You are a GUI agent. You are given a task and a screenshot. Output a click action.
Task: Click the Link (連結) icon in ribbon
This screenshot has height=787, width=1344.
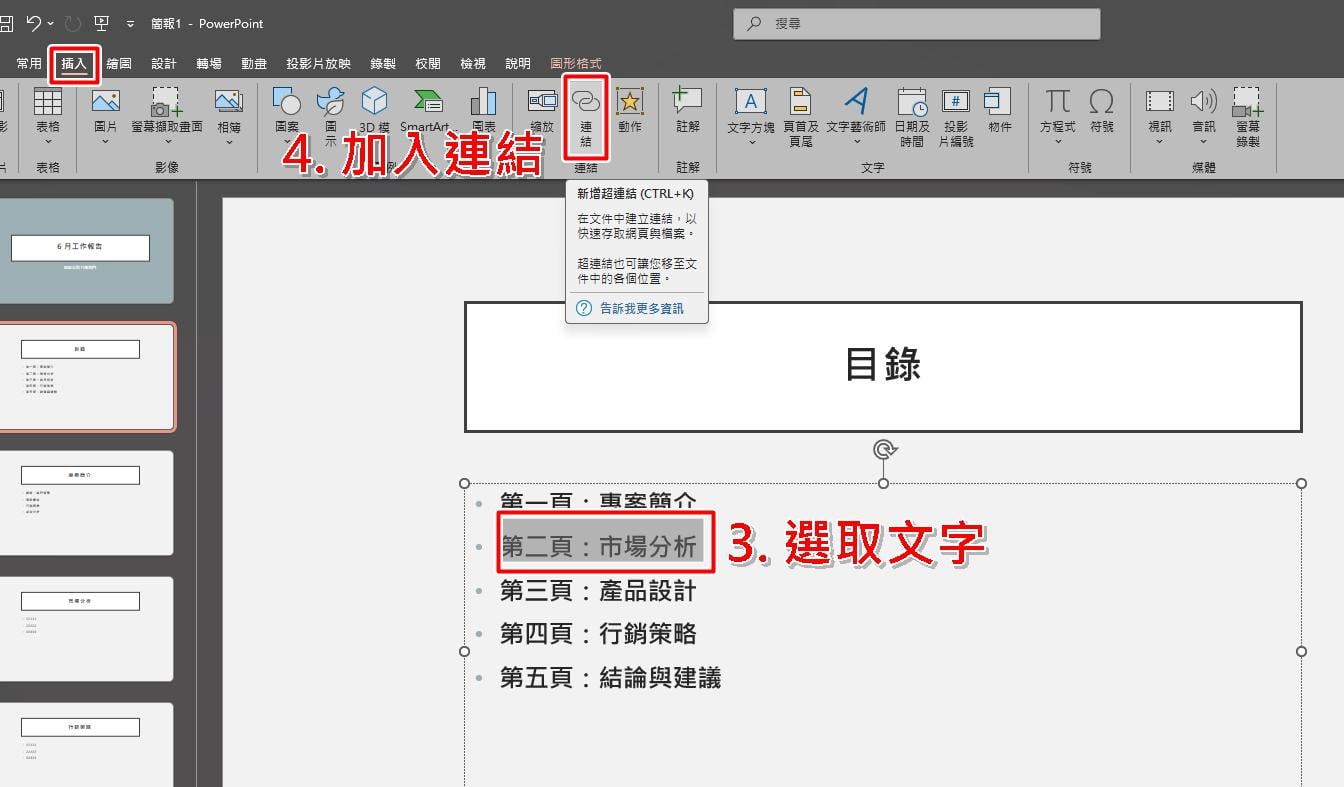tap(586, 102)
